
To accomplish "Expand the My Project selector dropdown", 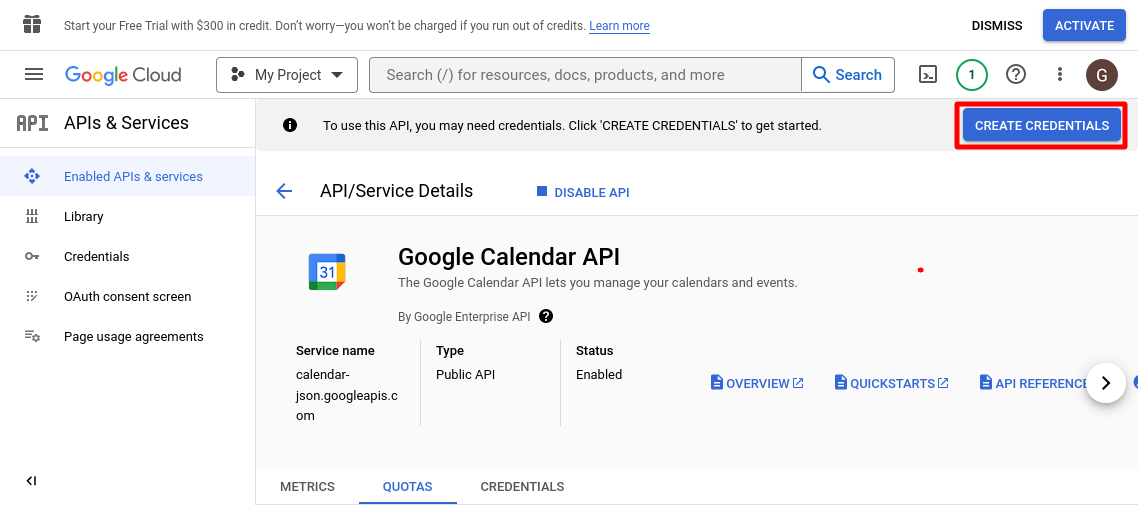I will 286,75.
